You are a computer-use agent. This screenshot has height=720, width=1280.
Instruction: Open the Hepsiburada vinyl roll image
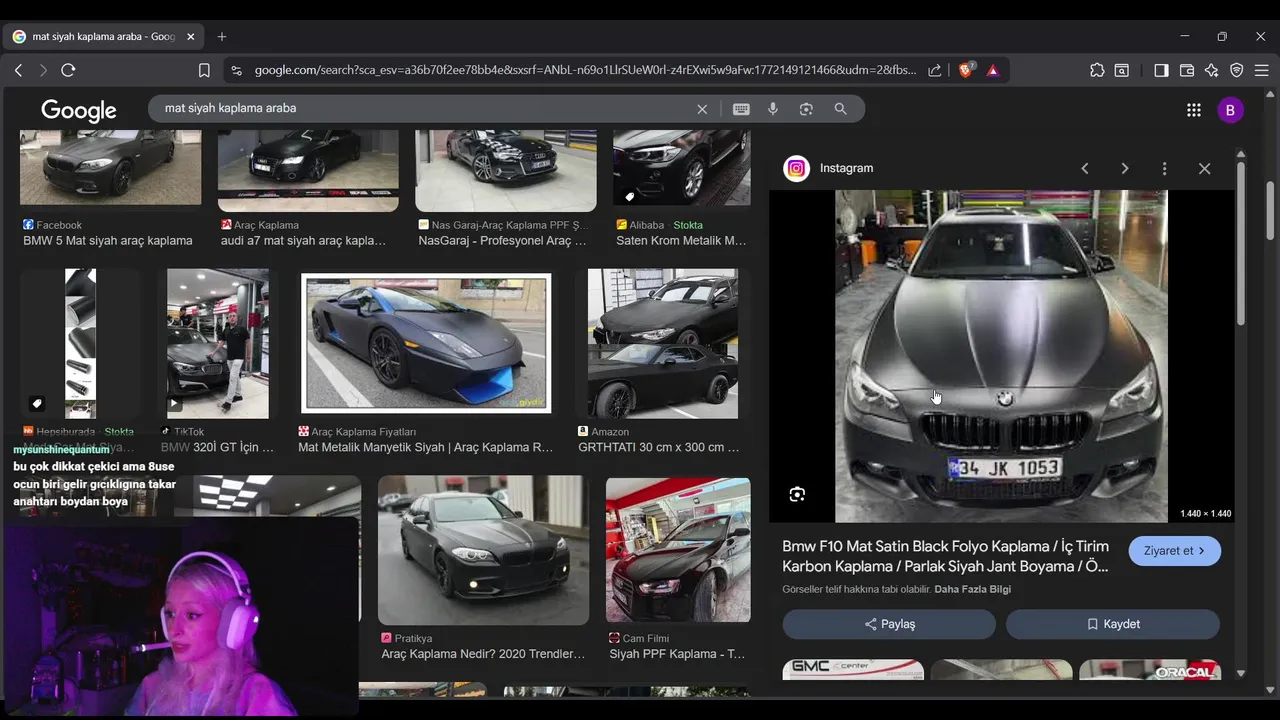[81, 343]
